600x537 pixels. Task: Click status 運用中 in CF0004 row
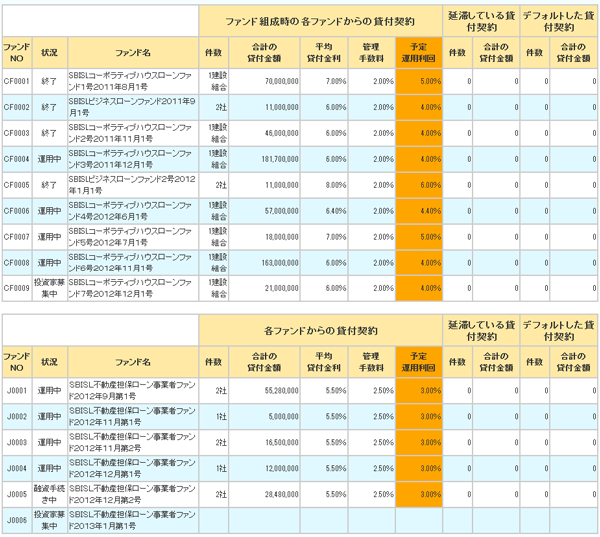(x=49, y=159)
